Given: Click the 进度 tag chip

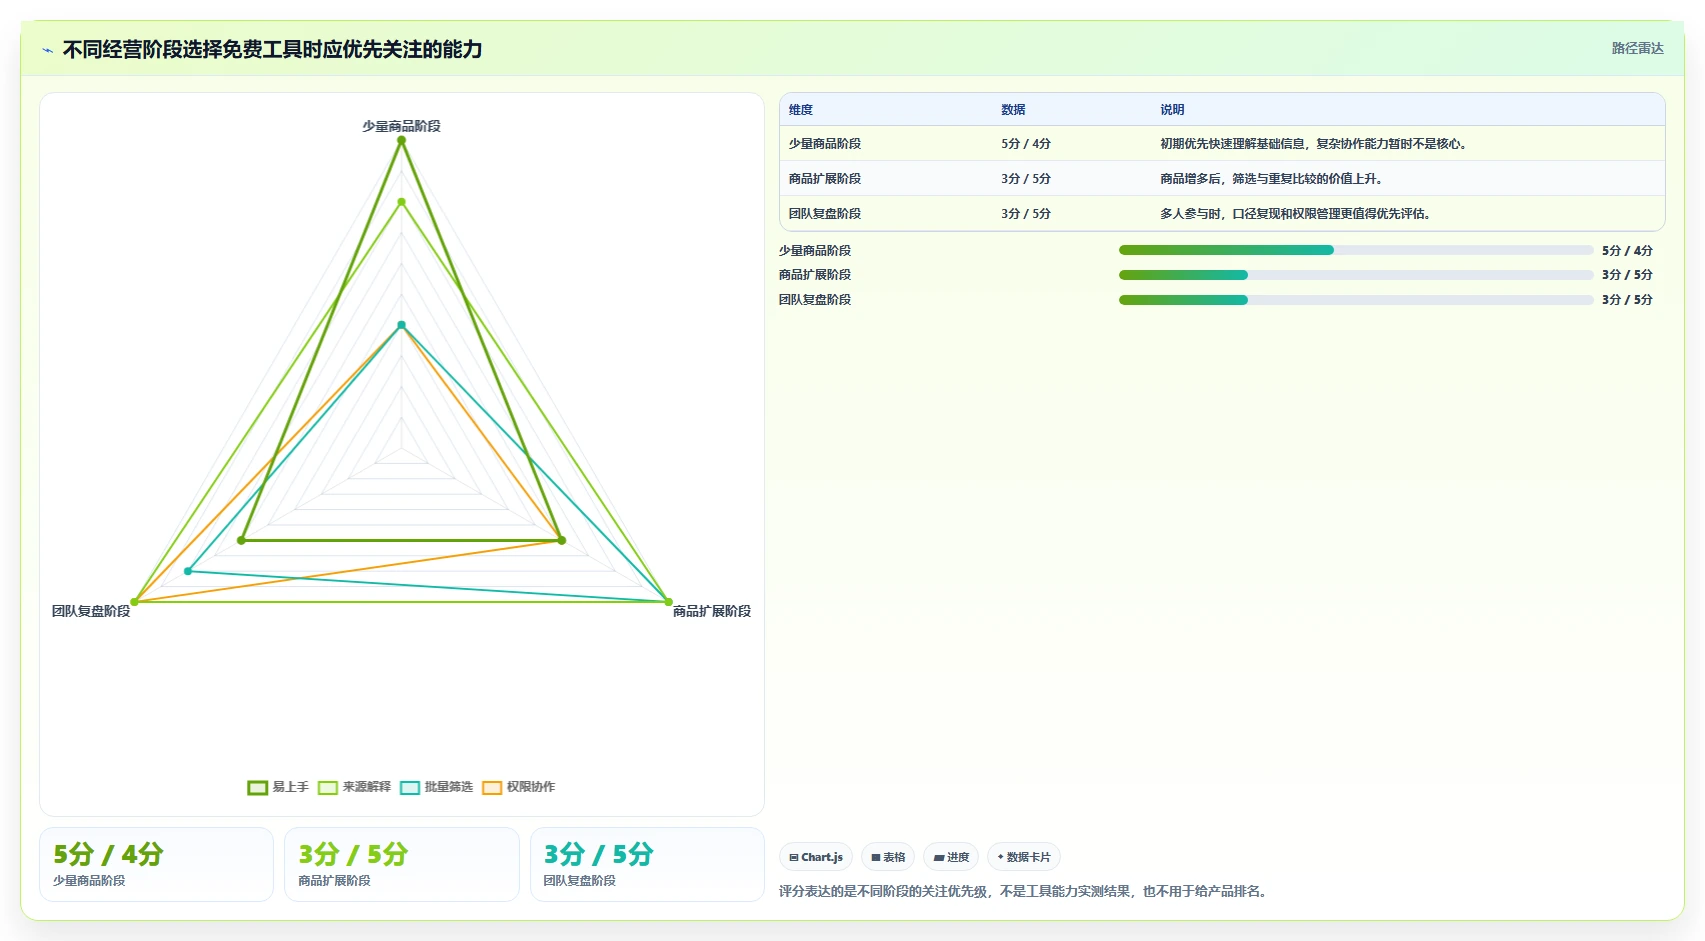Looking at the screenshot, I should tap(951, 857).
